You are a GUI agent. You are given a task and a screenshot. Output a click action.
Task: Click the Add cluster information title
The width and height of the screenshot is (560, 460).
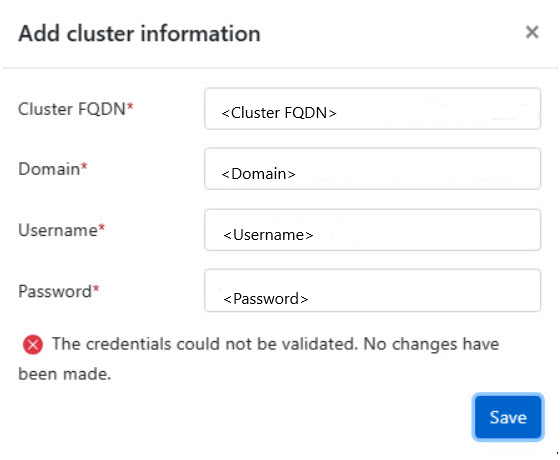pyautogui.click(x=139, y=34)
